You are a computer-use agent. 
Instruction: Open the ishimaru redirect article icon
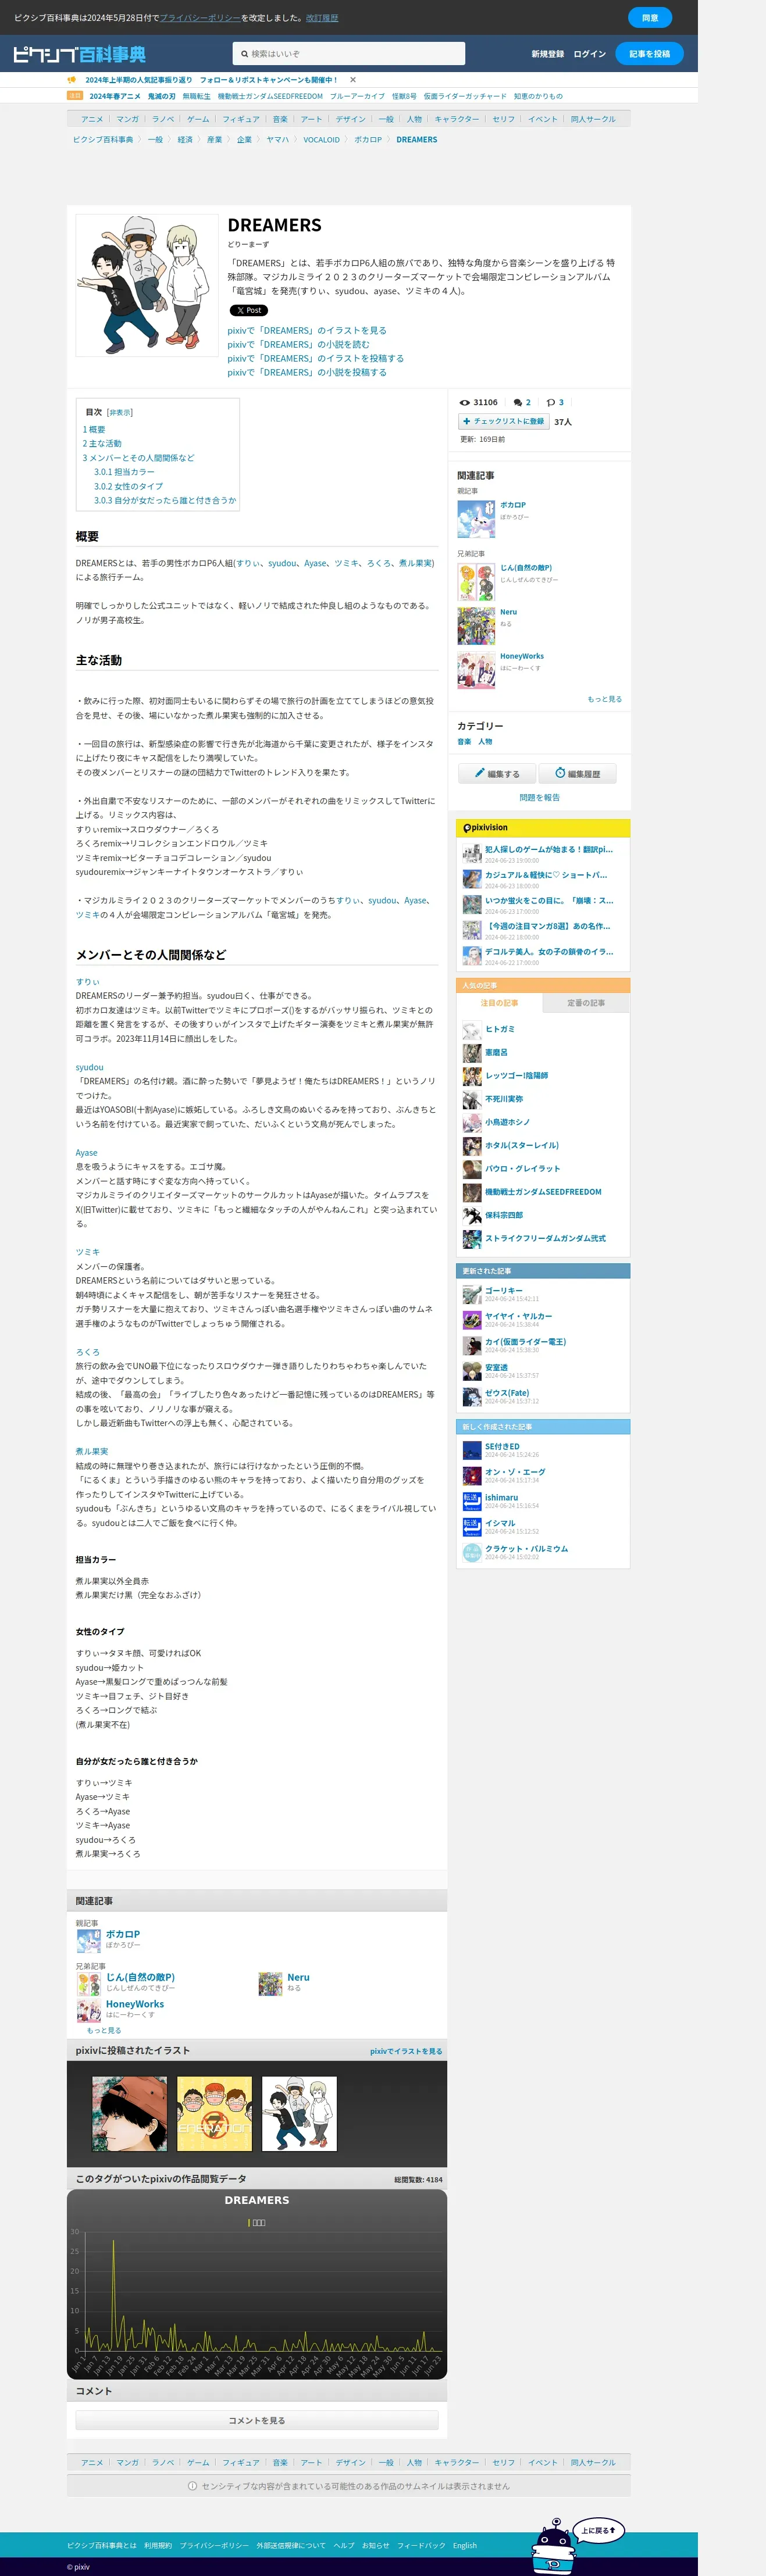click(x=472, y=1501)
